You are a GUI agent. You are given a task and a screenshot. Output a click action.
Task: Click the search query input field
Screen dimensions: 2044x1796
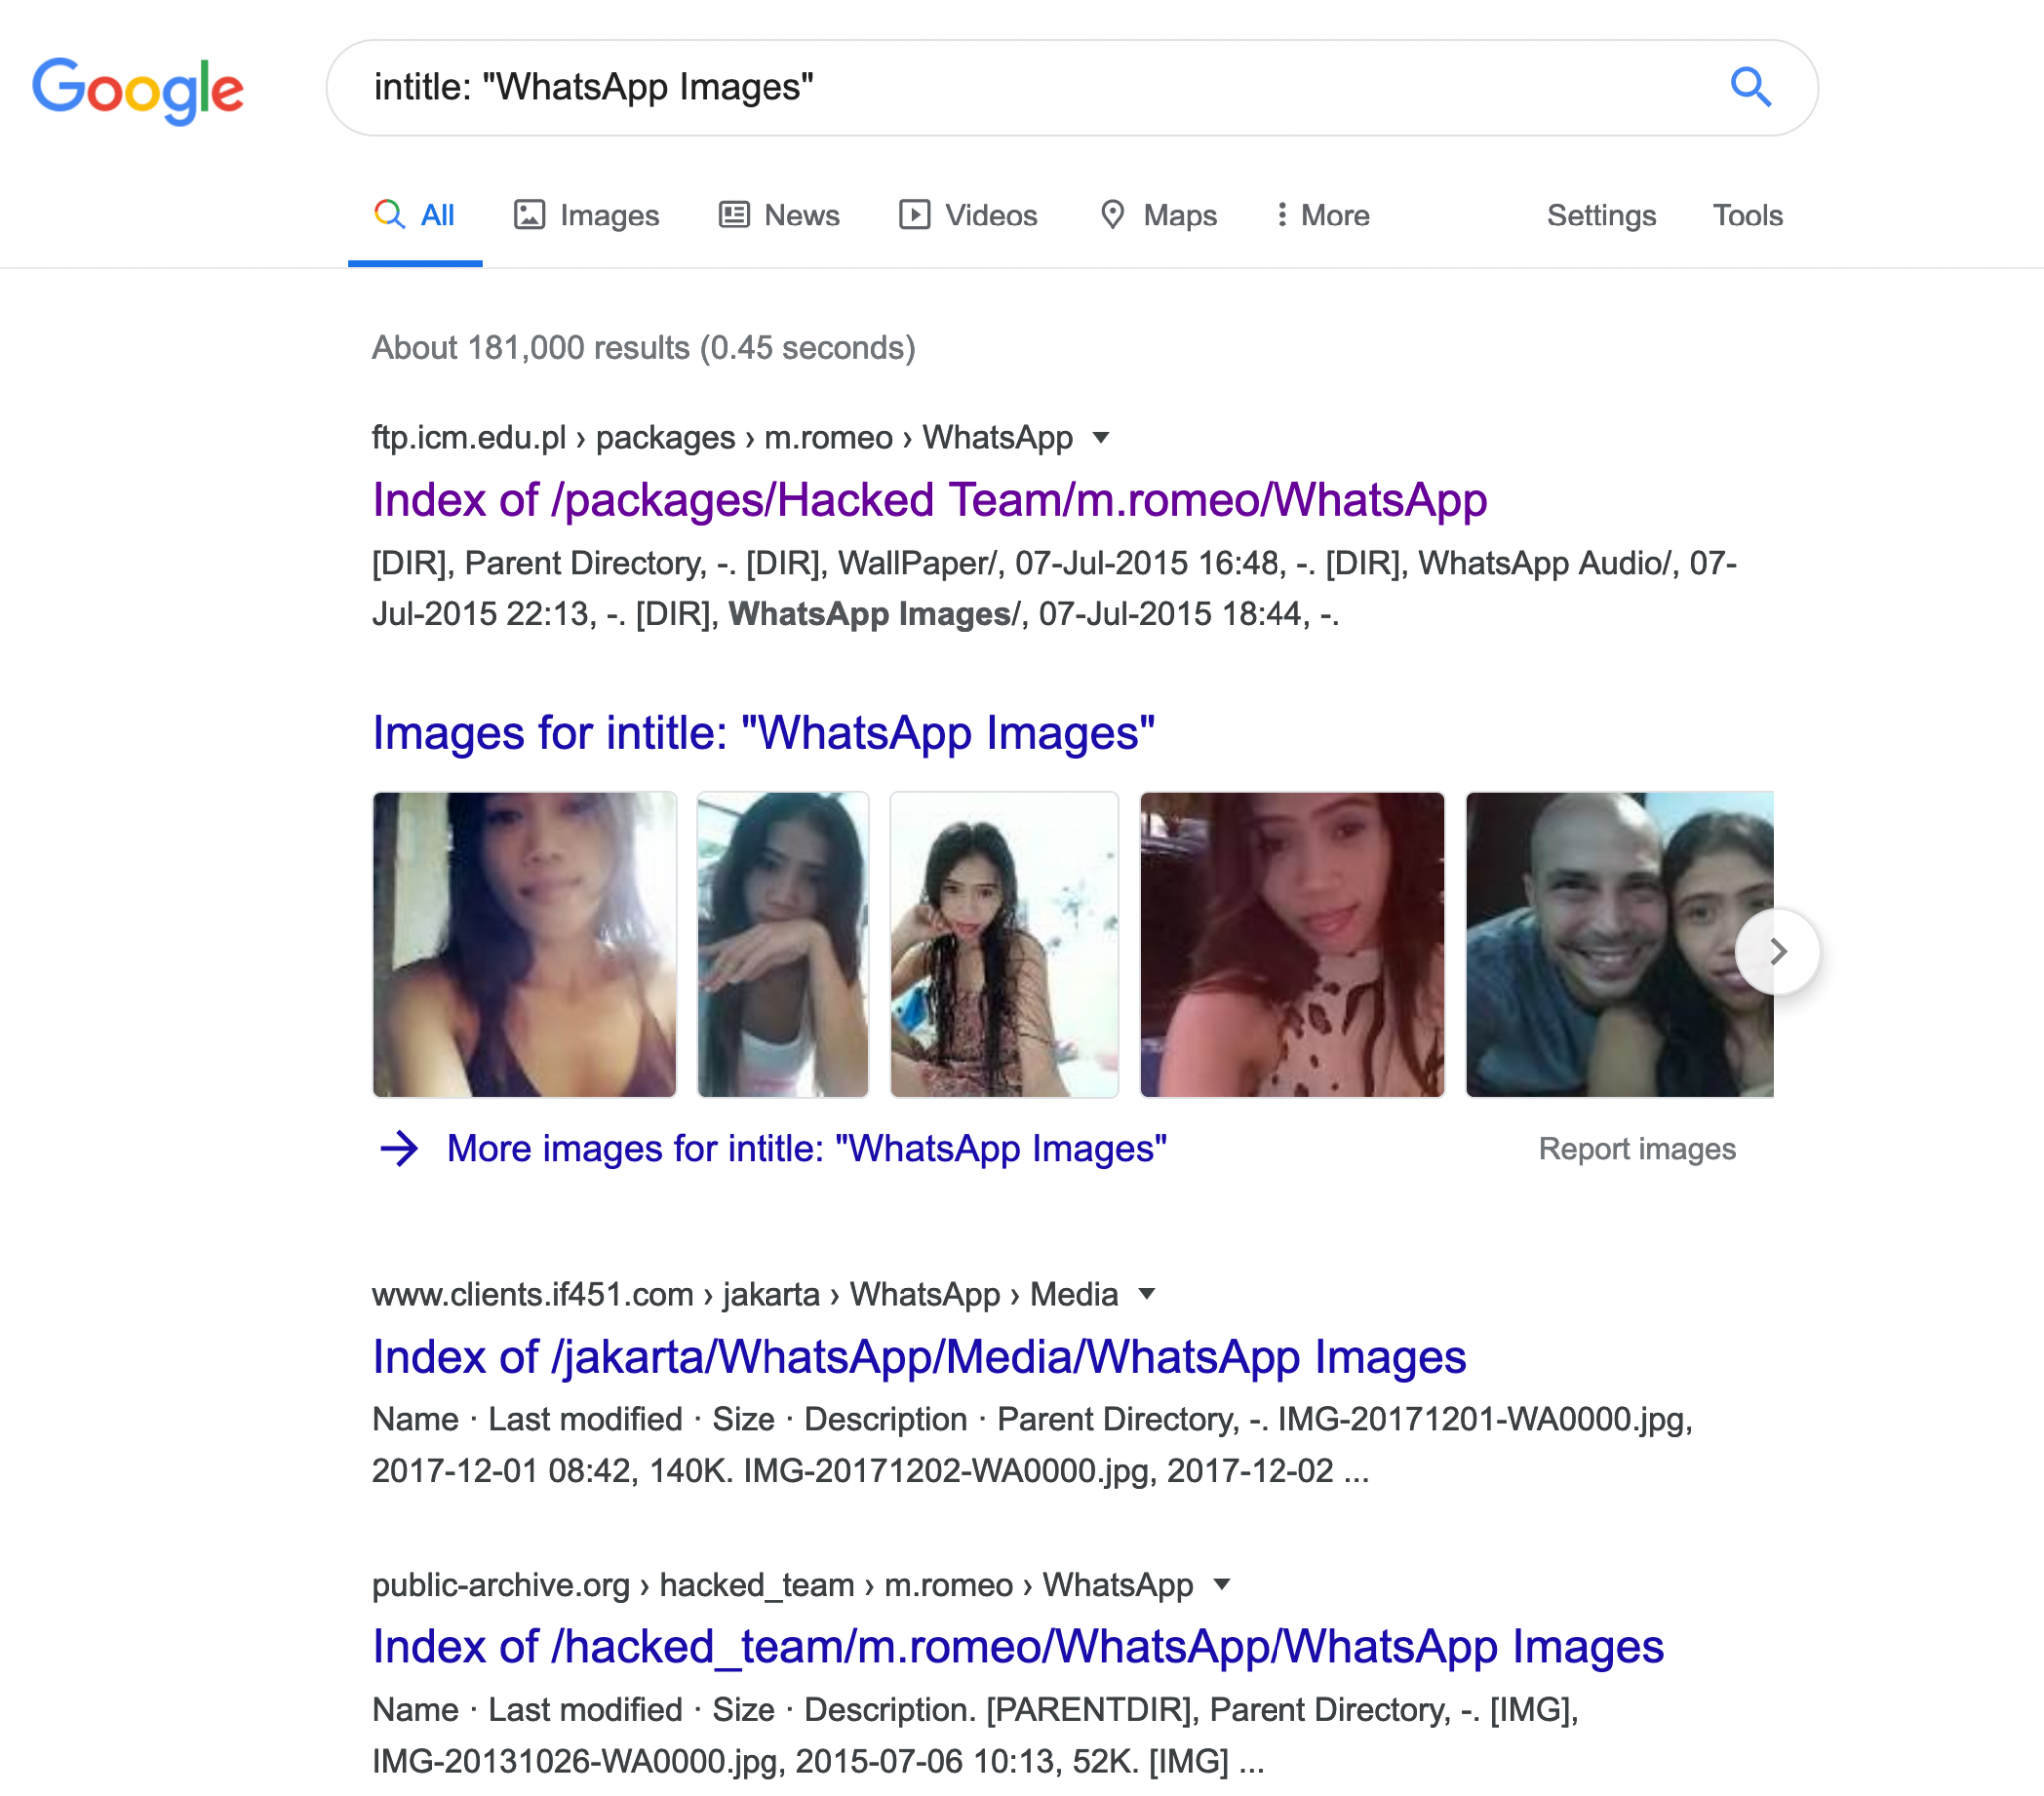coord(1030,87)
